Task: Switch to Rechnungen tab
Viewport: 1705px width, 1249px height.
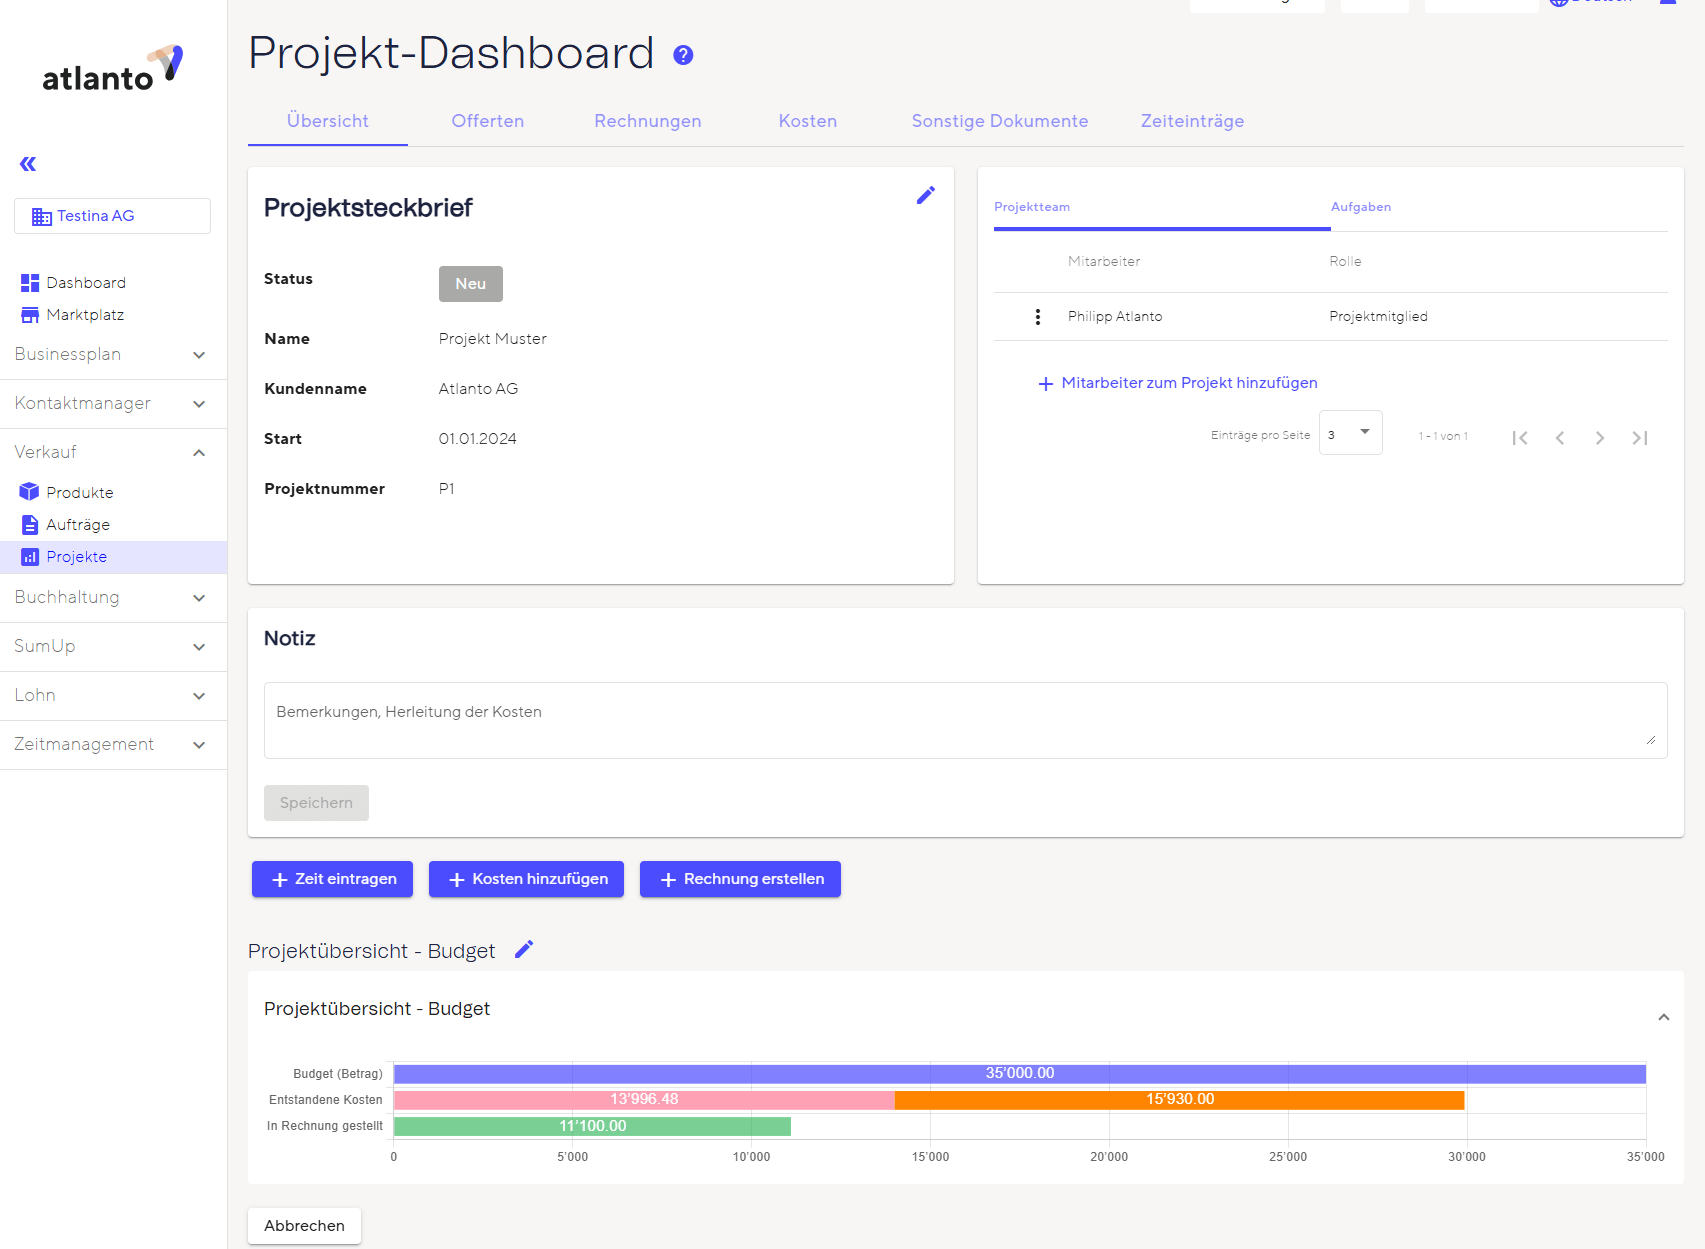Action: [648, 121]
